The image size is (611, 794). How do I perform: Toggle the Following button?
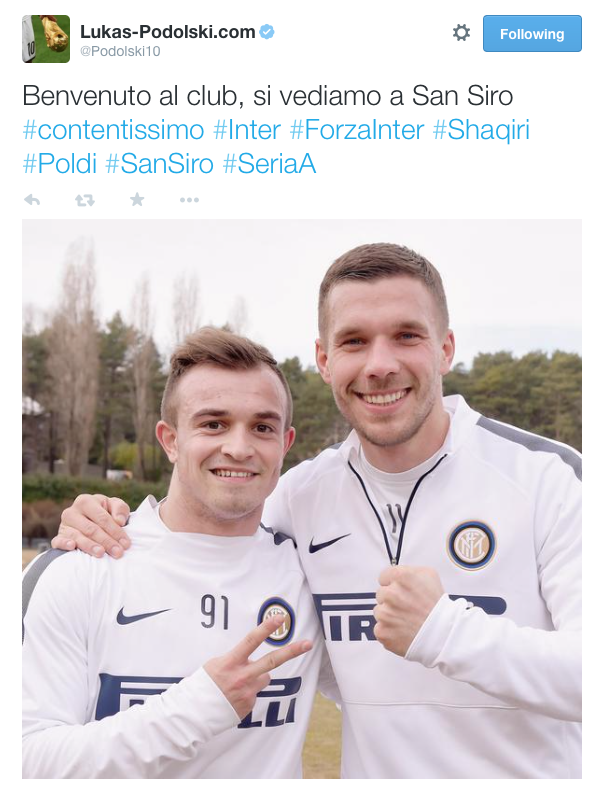pos(532,33)
